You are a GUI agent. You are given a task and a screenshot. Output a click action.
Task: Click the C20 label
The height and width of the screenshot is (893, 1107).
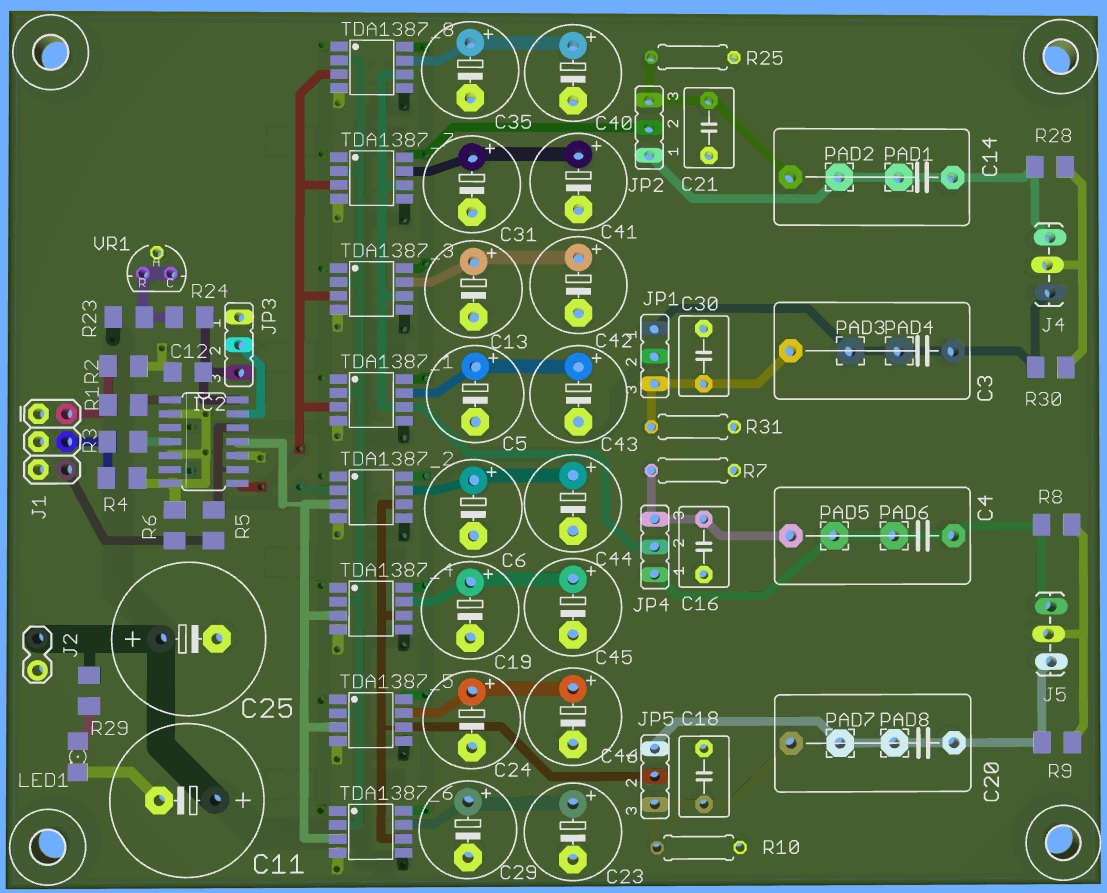pos(992,782)
